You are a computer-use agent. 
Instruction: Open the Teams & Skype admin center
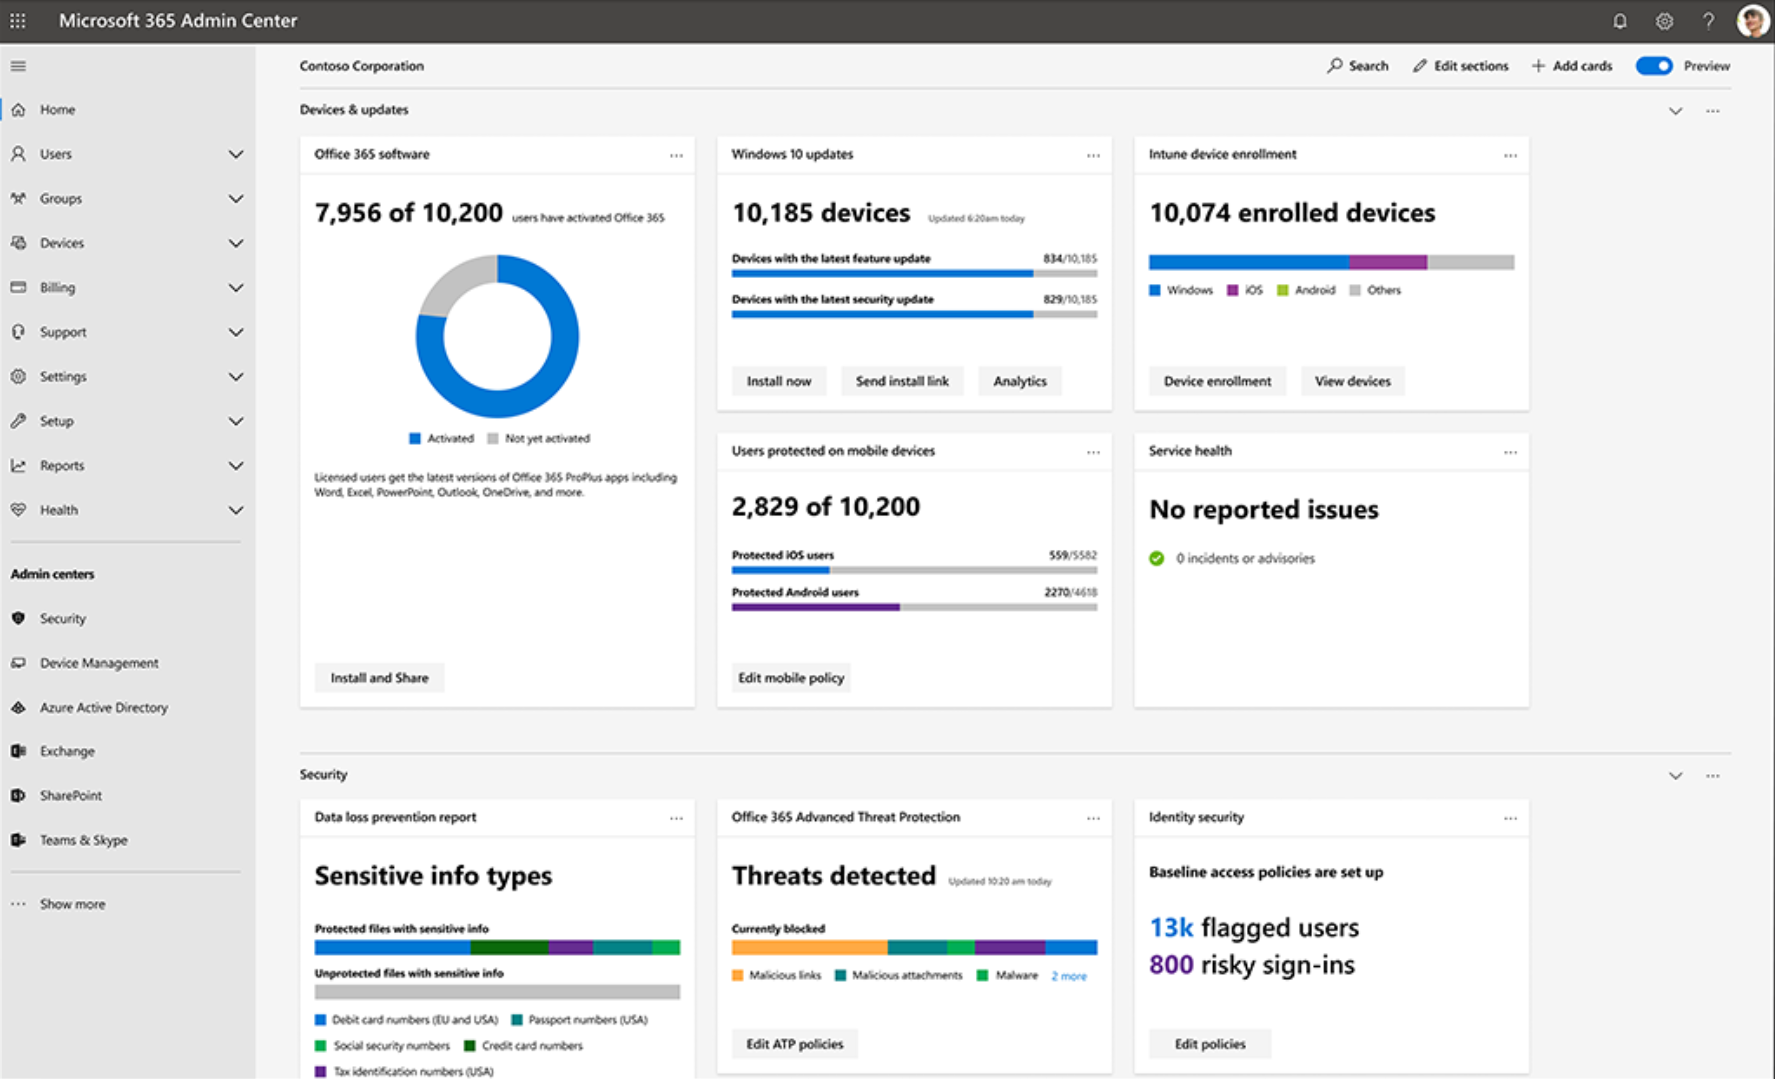click(x=83, y=840)
